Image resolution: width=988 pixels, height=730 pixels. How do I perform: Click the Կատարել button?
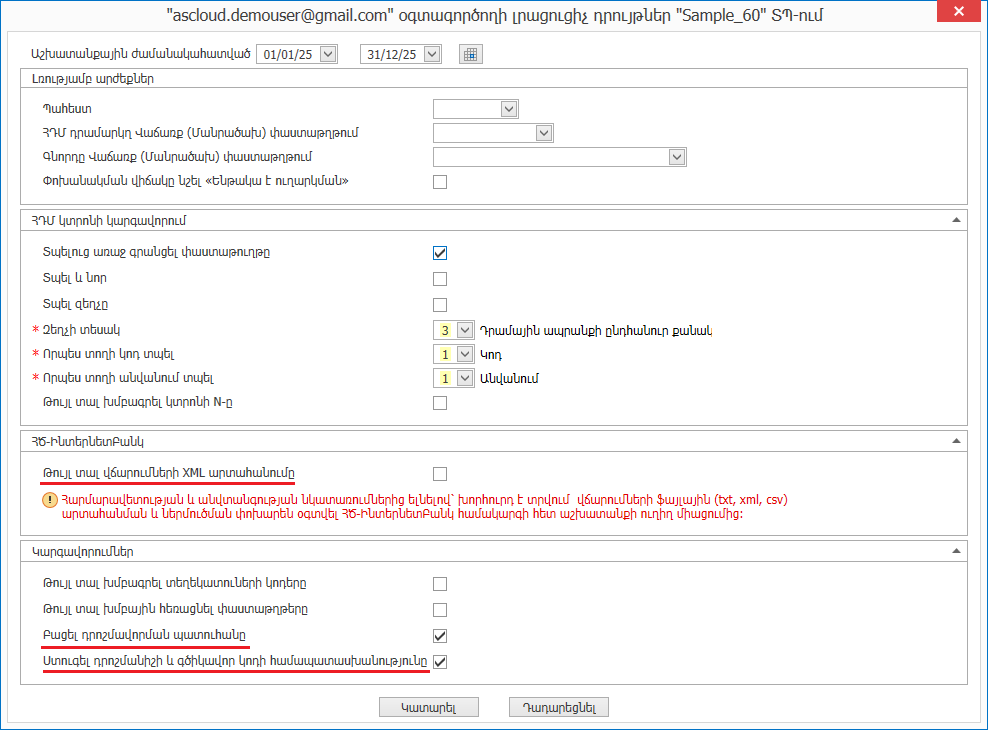coord(429,707)
